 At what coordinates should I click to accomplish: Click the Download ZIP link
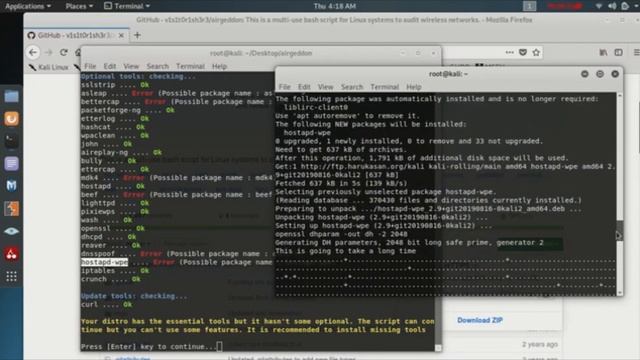[x=480, y=320]
